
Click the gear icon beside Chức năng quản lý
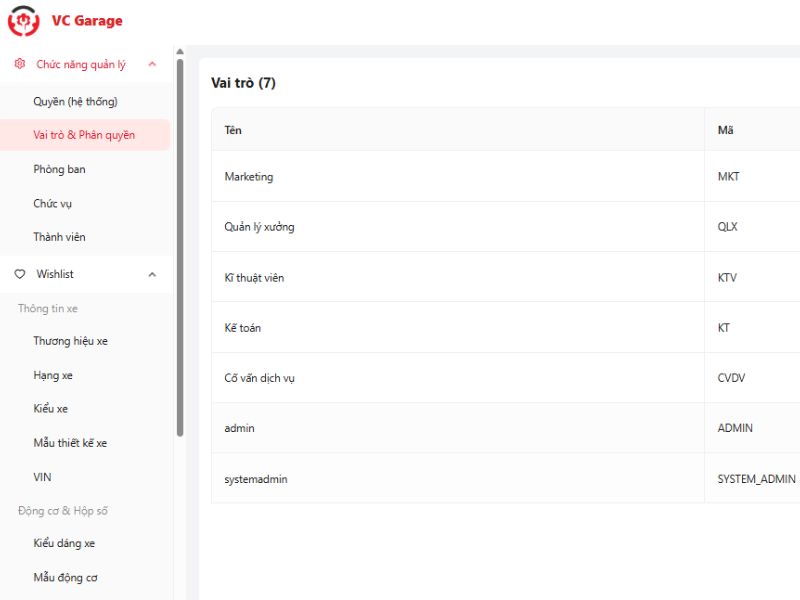coord(20,64)
